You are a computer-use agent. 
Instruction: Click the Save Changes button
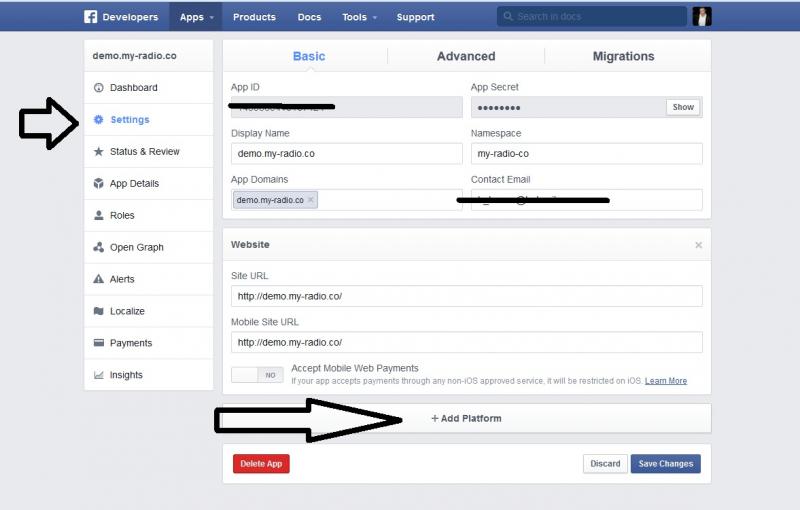665,464
